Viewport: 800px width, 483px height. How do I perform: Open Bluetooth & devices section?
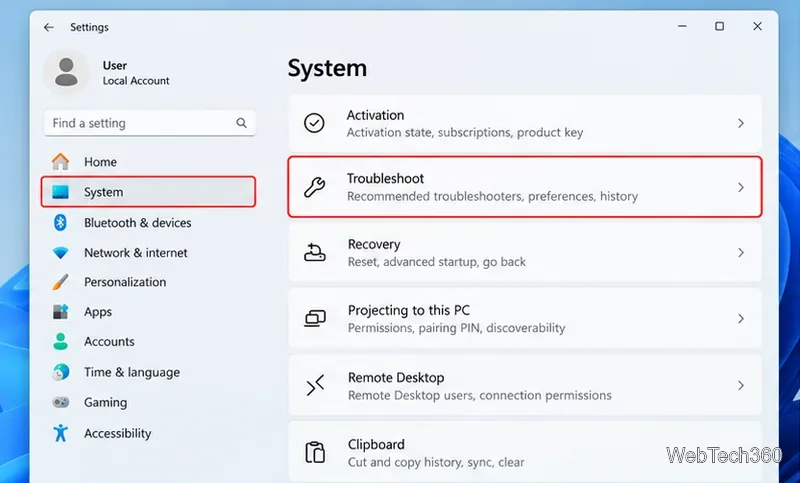point(148,222)
